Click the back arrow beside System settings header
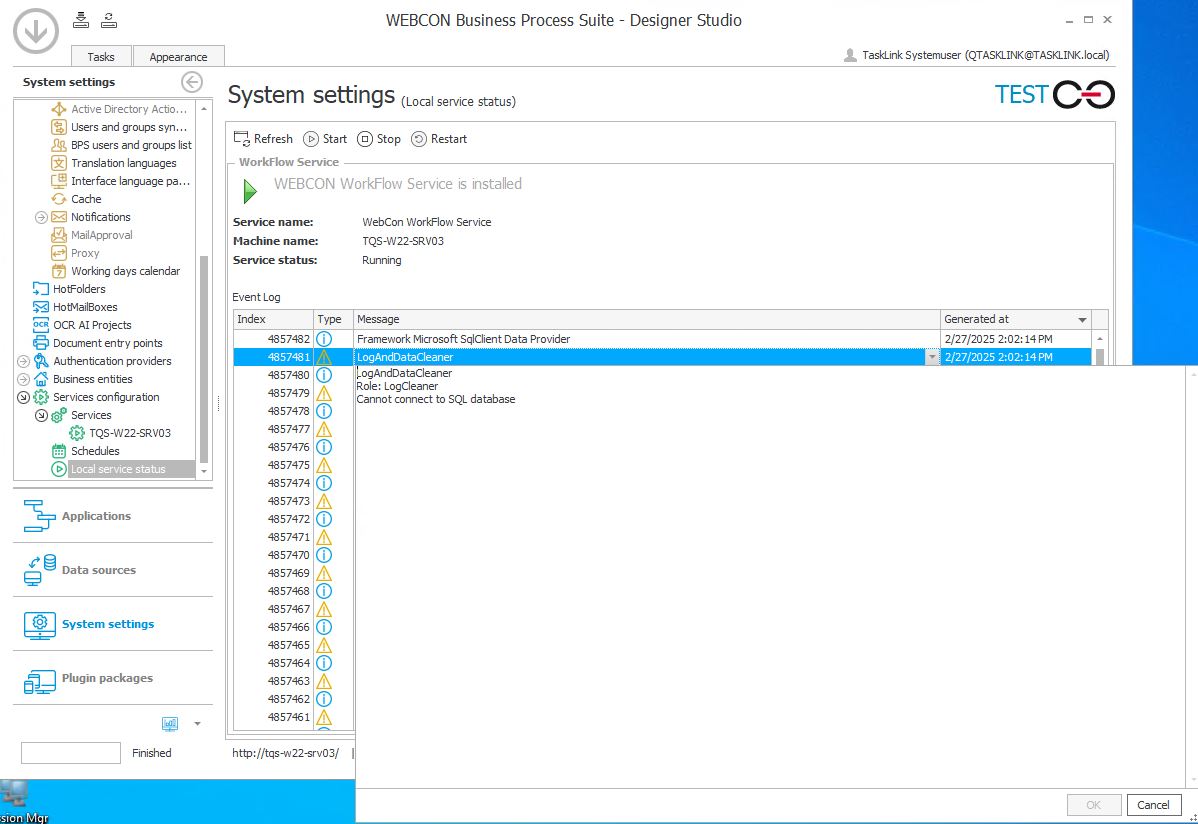This screenshot has width=1198, height=824. [x=192, y=82]
